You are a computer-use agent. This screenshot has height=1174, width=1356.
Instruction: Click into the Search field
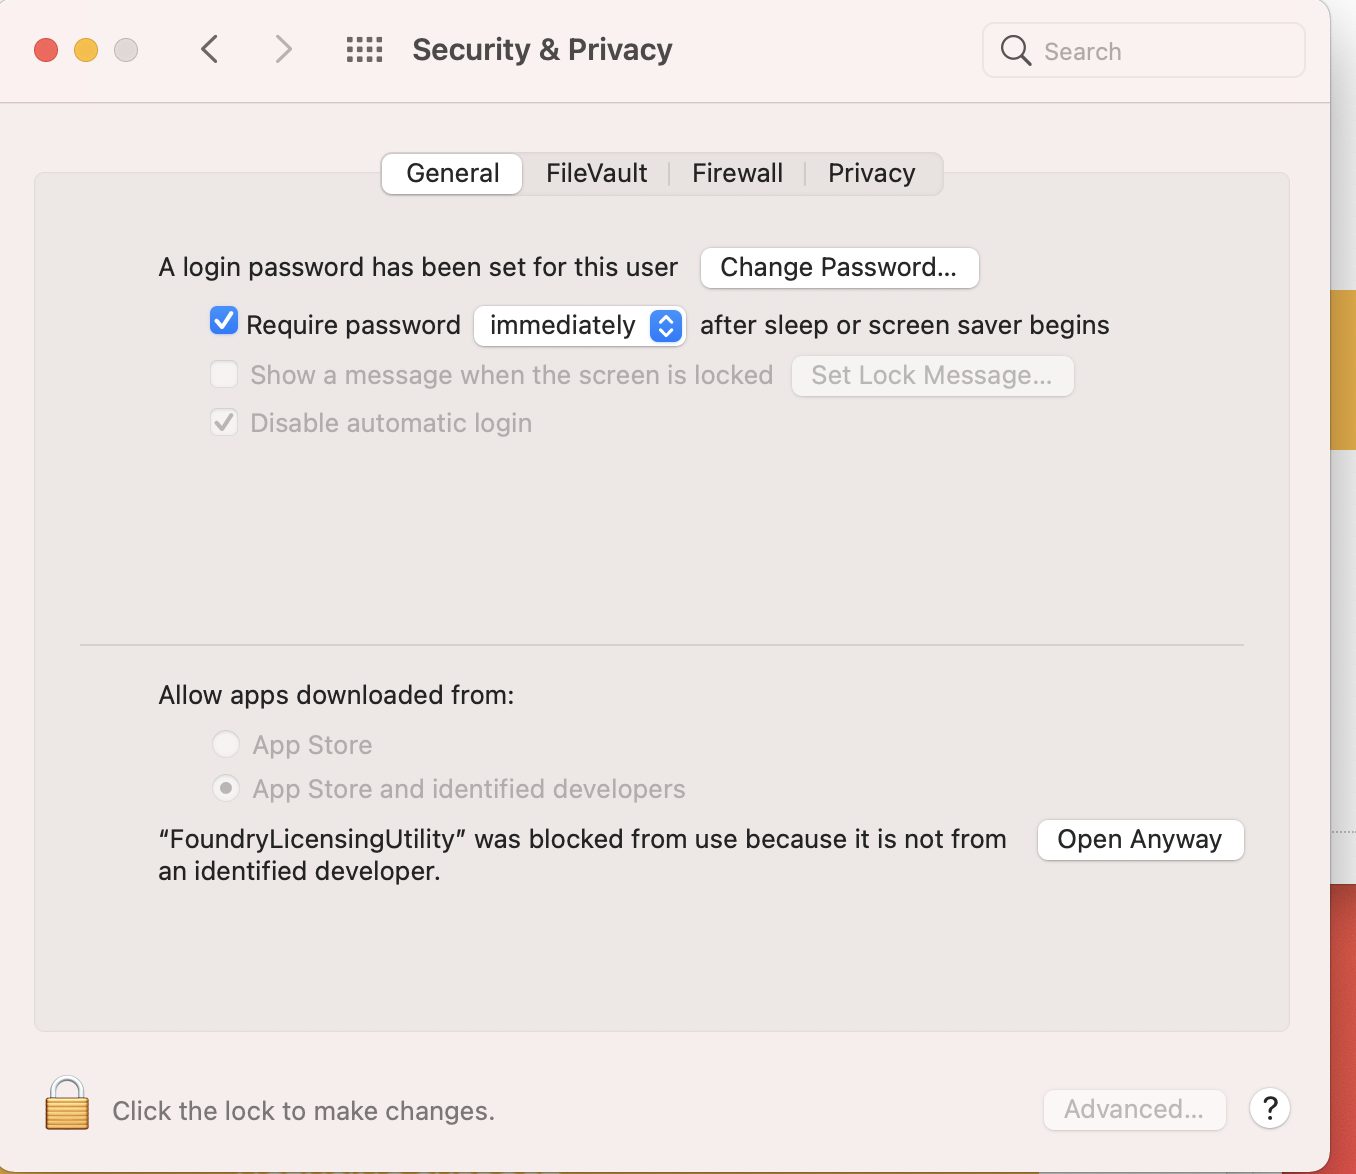coord(1144,50)
